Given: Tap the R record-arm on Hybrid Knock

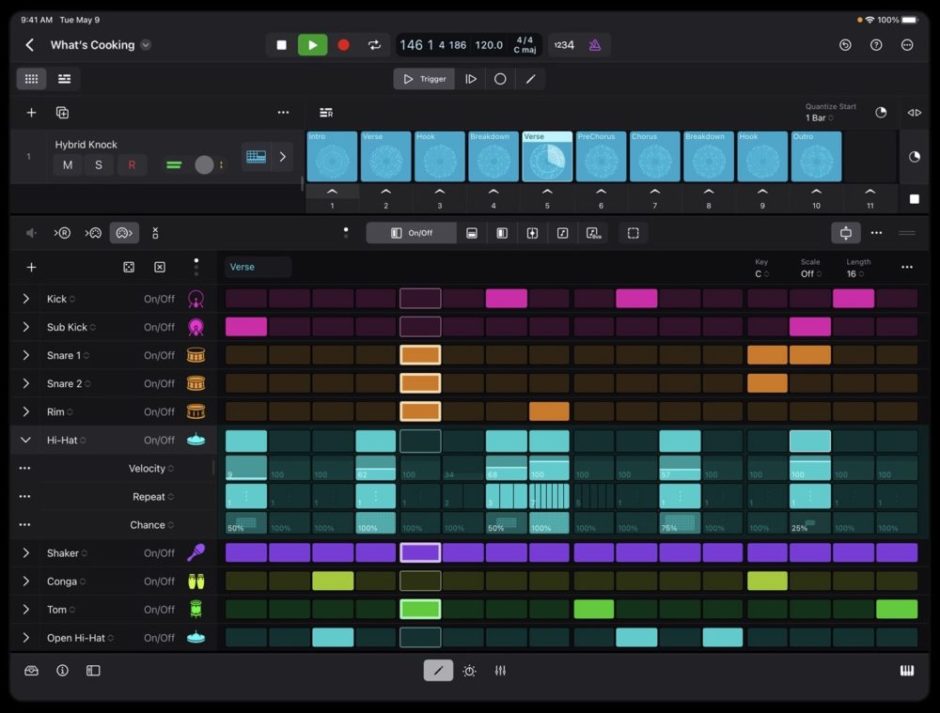Looking at the screenshot, I should coord(131,165).
